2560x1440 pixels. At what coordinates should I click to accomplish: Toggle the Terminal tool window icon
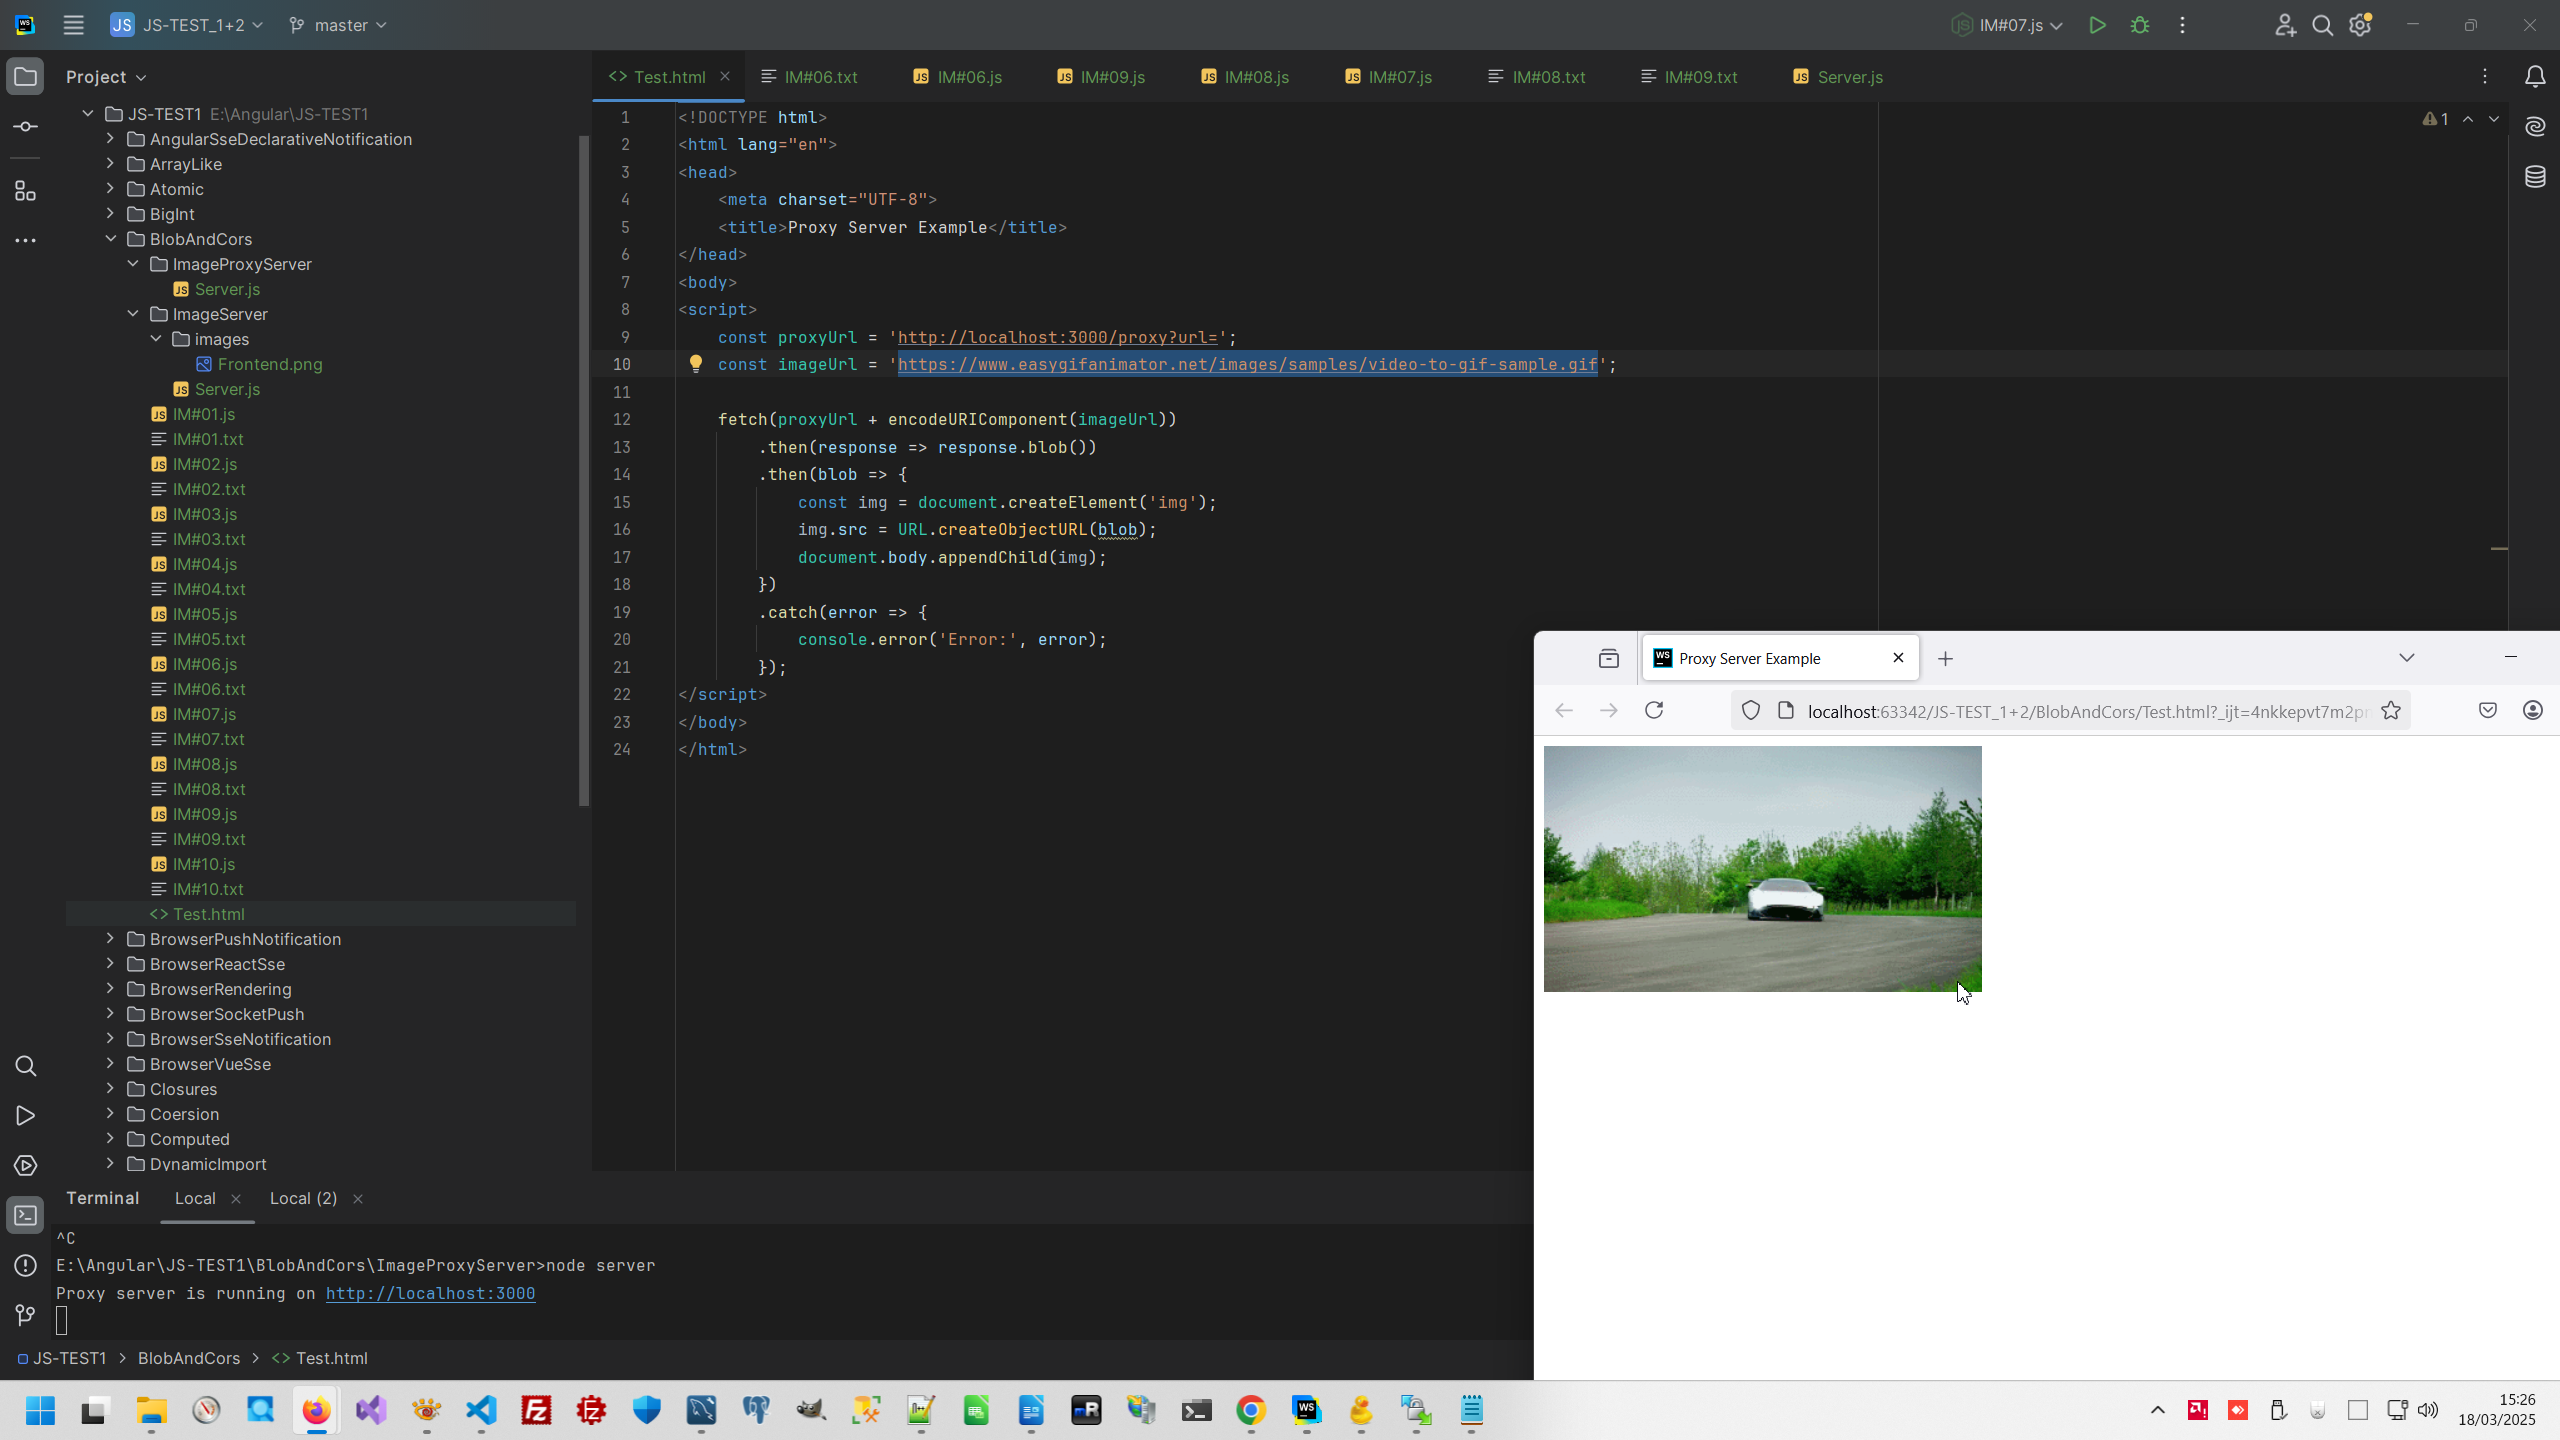click(x=26, y=1215)
